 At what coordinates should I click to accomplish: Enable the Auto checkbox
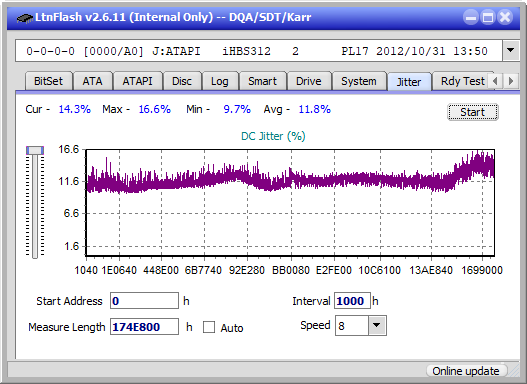[x=209, y=327]
